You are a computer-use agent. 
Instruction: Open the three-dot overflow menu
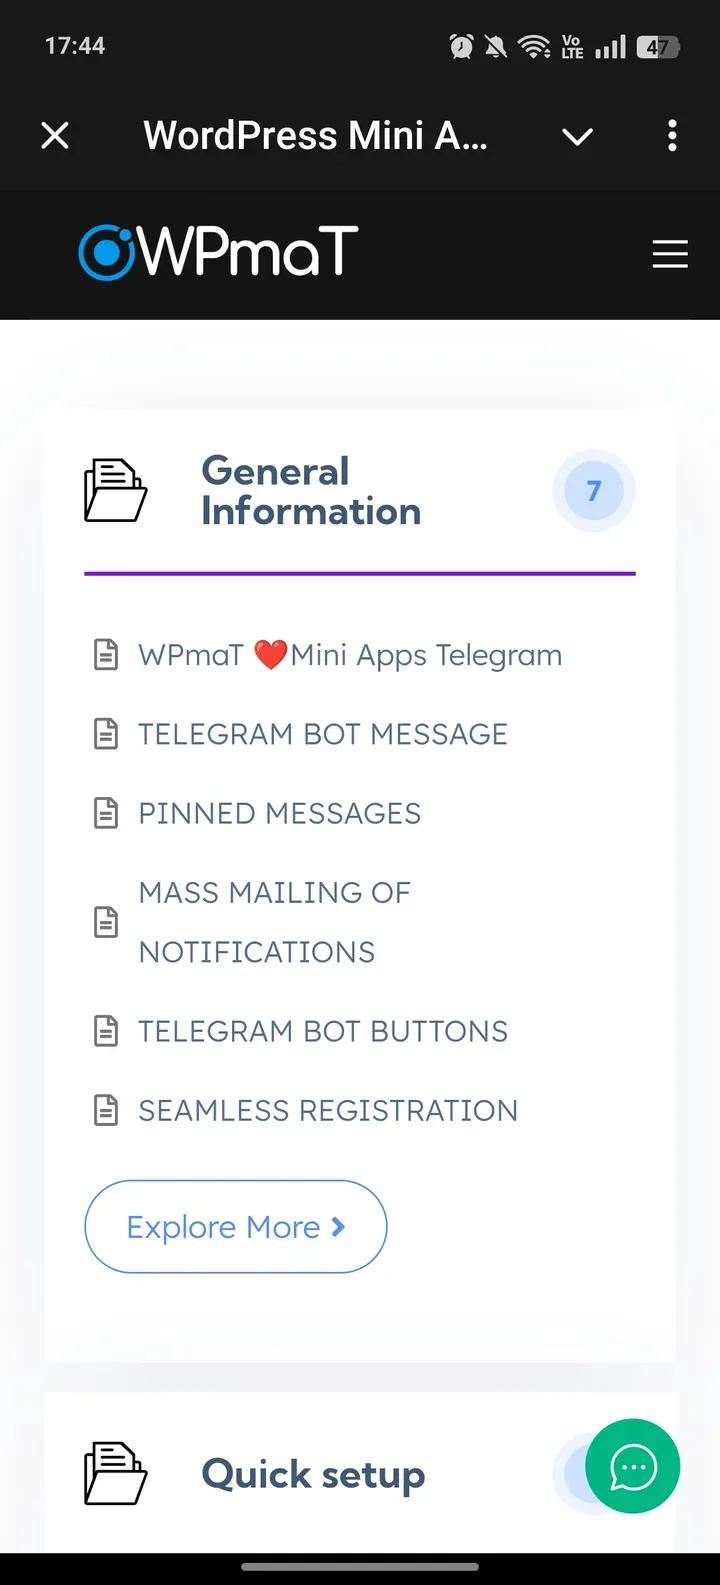[672, 136]
